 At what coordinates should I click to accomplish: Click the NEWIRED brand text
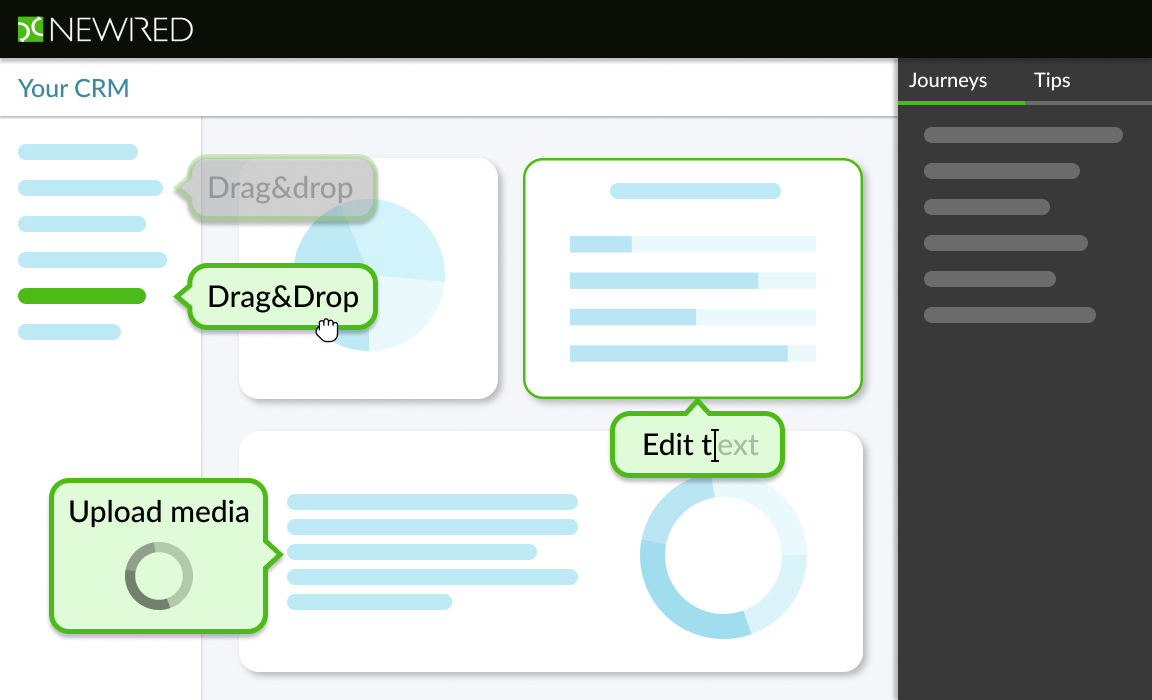(x=121, y=29)
